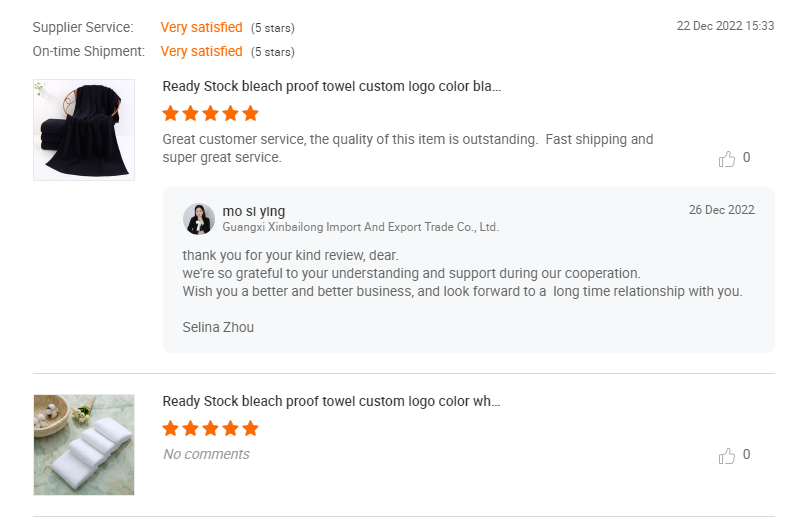
Task: Like the white towel review with thumbs-up
Action: [727, 456]
